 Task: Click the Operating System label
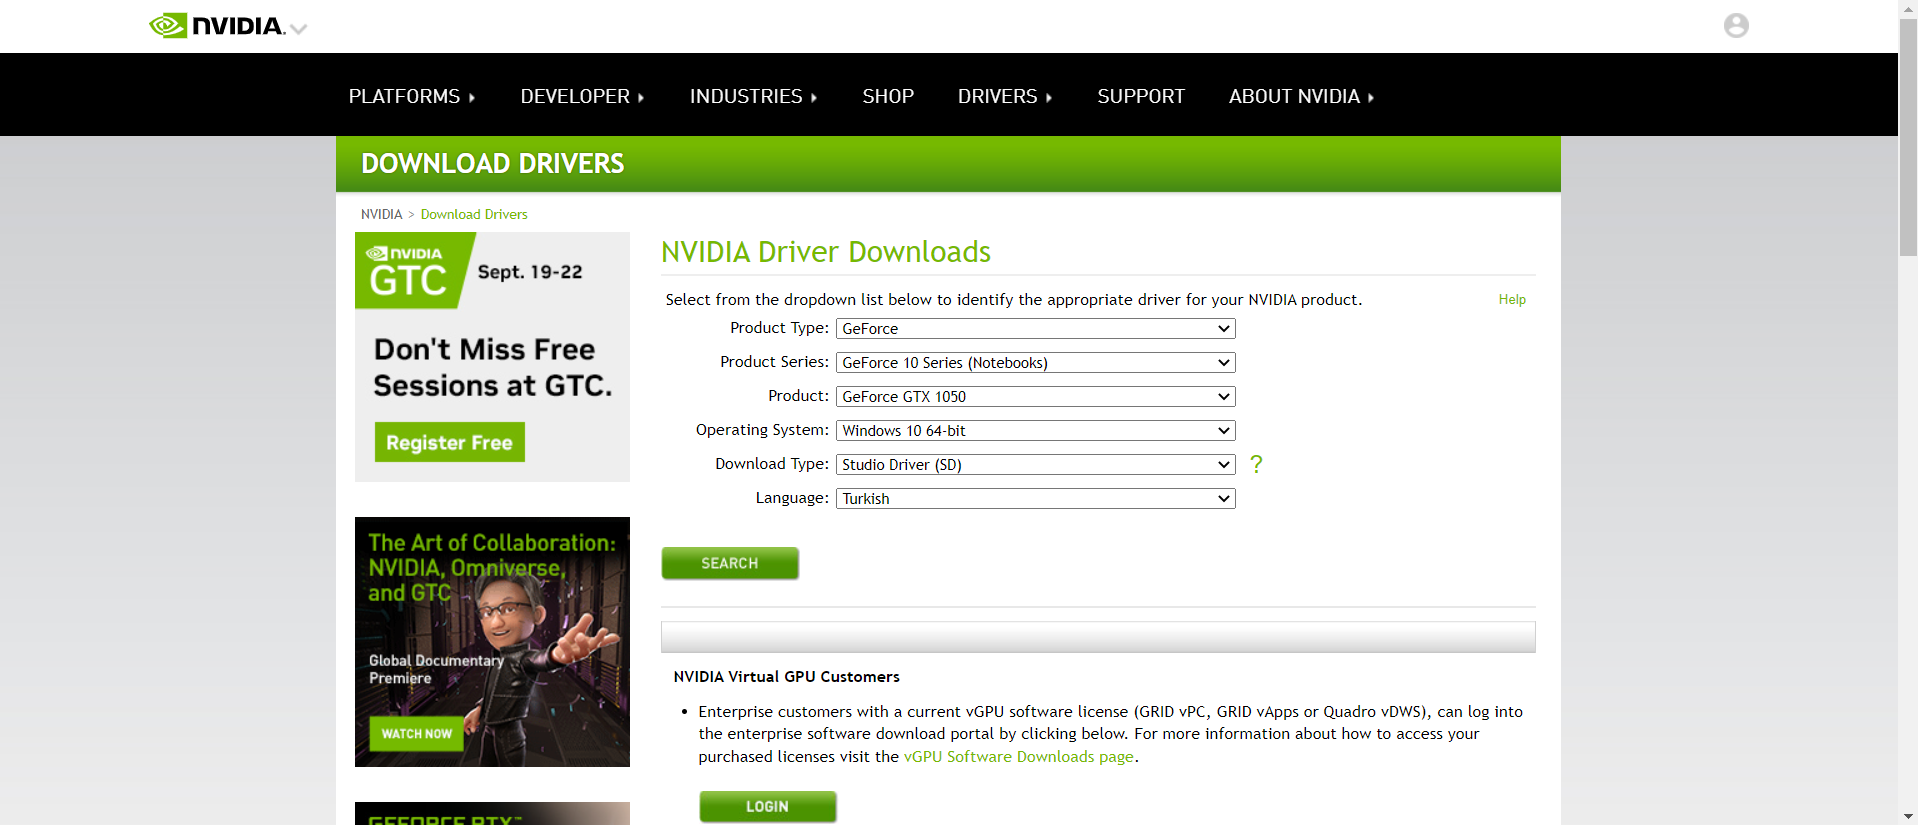pos(762,430)
